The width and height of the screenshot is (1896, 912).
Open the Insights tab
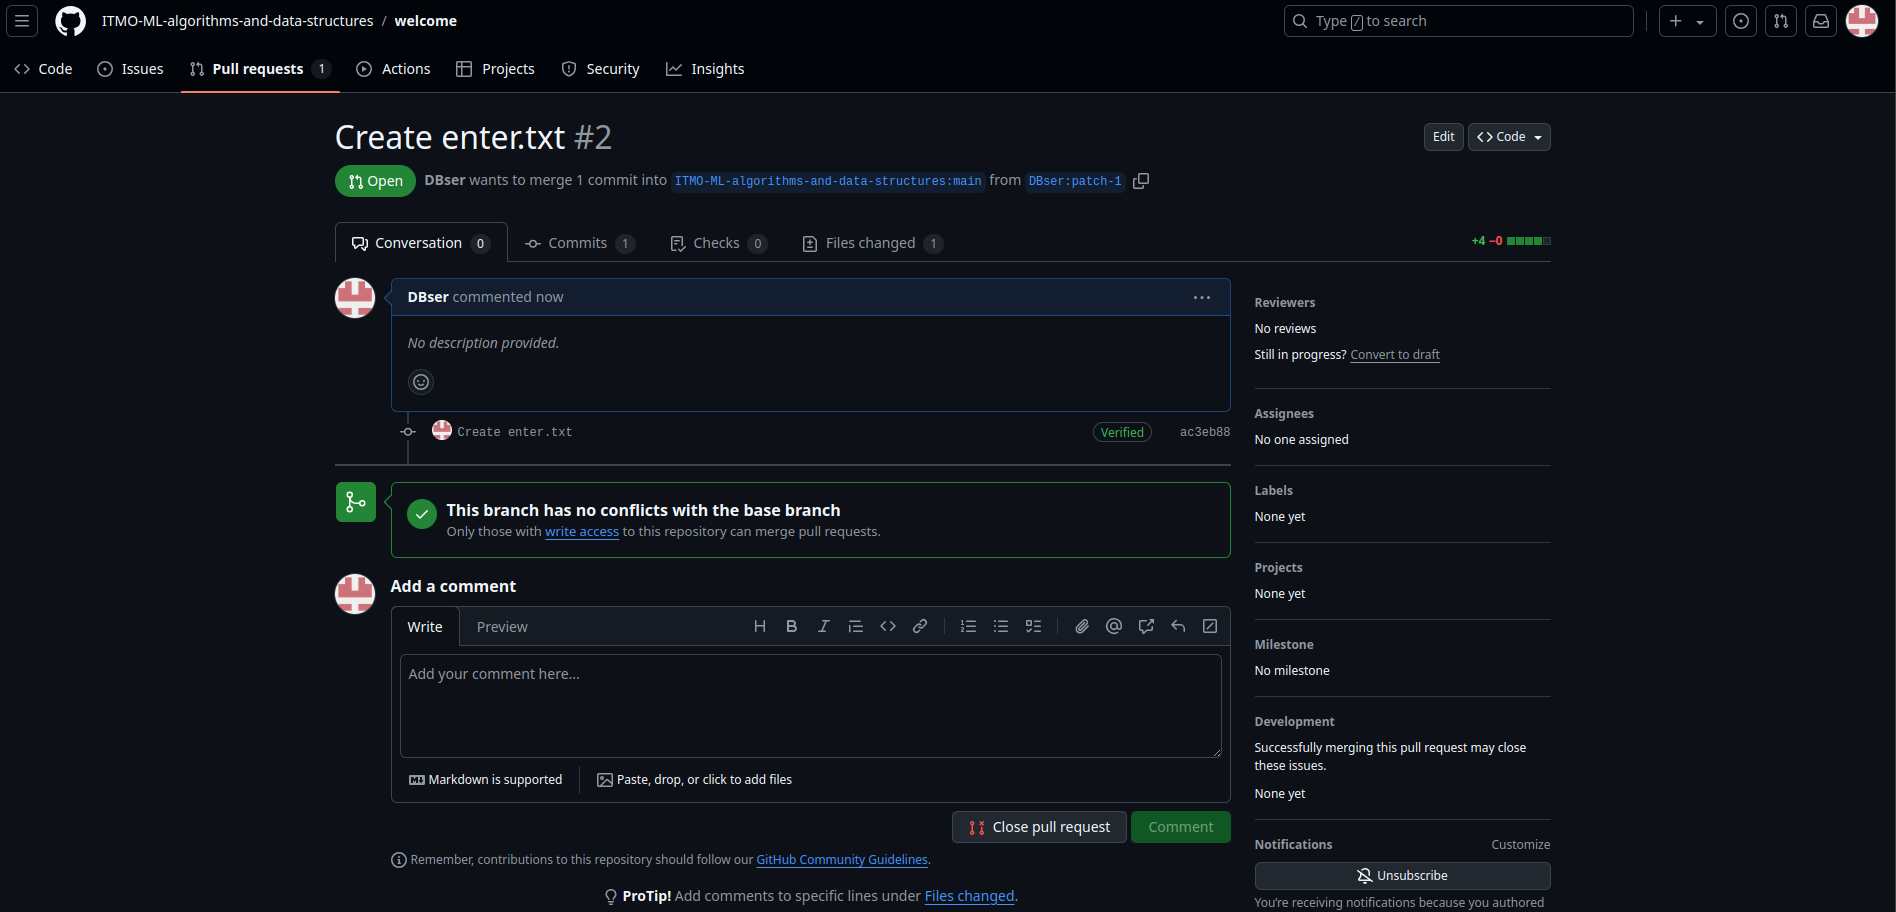tap(705, 69)
